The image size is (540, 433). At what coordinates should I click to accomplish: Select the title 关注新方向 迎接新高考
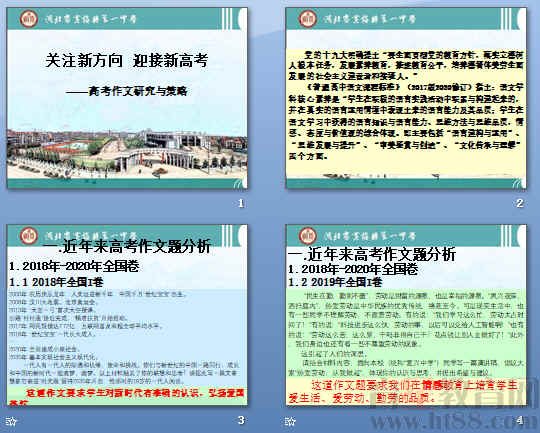(x=127, y=61)
